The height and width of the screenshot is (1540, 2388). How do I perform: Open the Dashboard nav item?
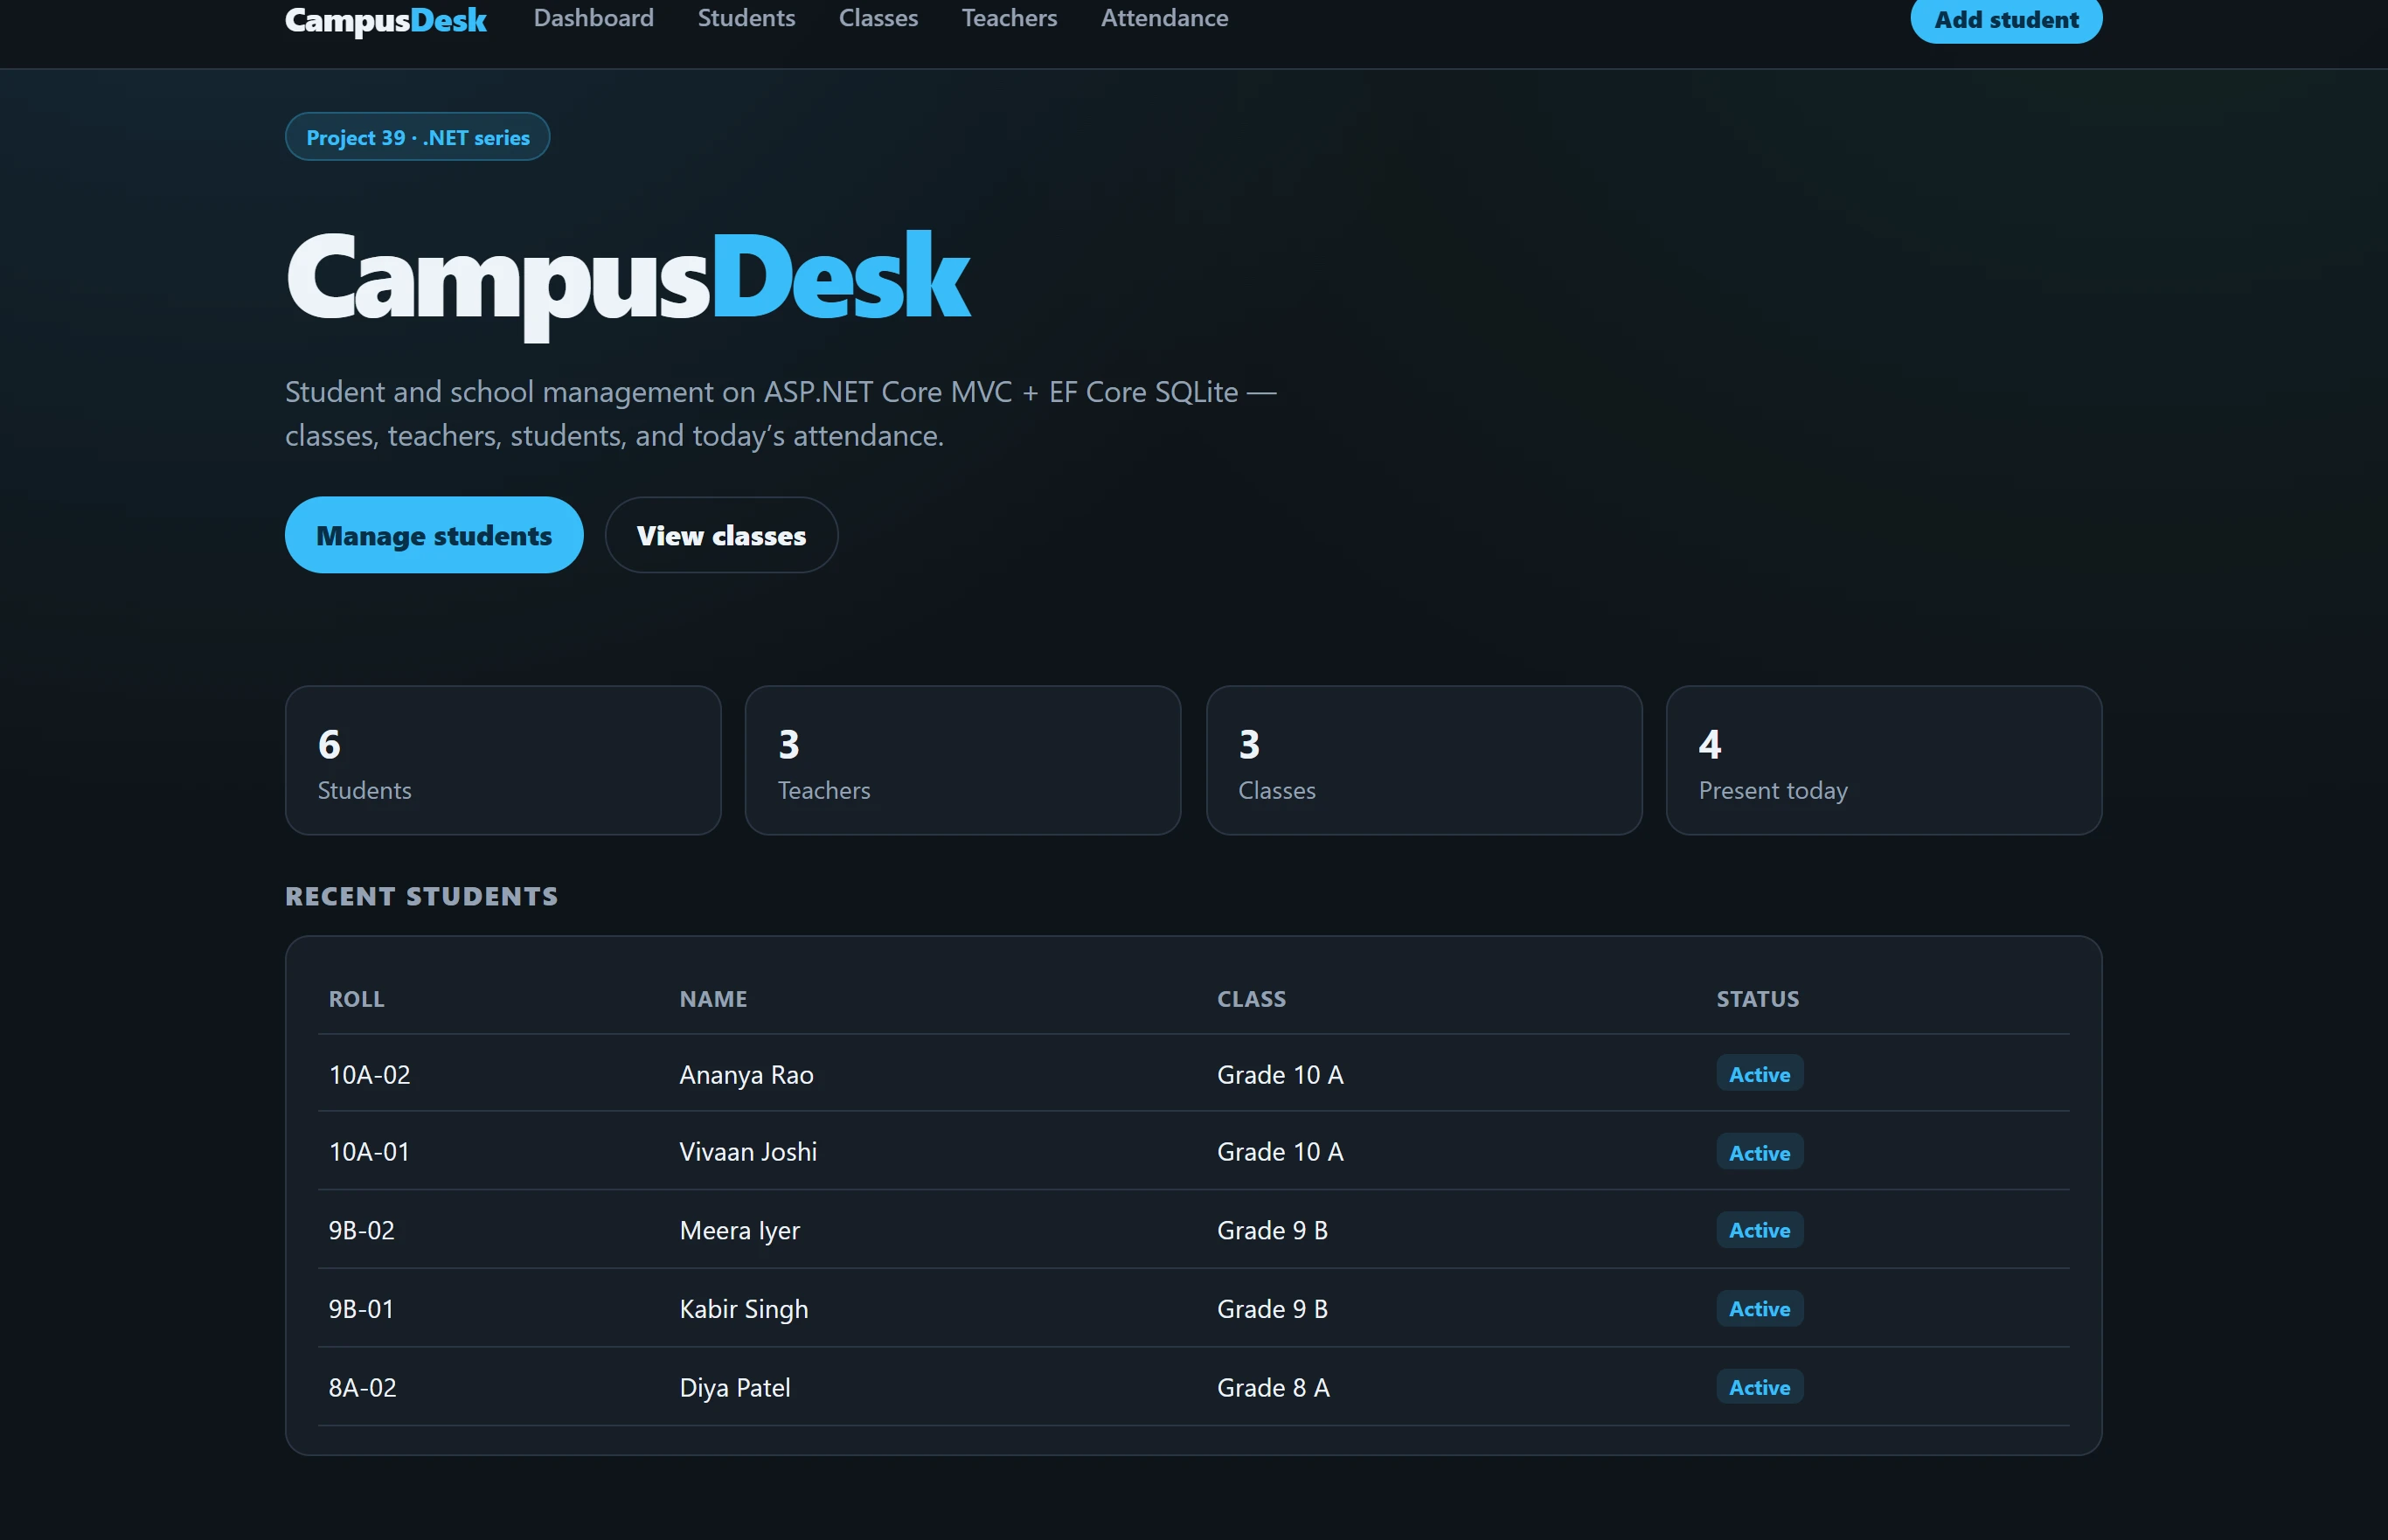(x=593, y=18)
